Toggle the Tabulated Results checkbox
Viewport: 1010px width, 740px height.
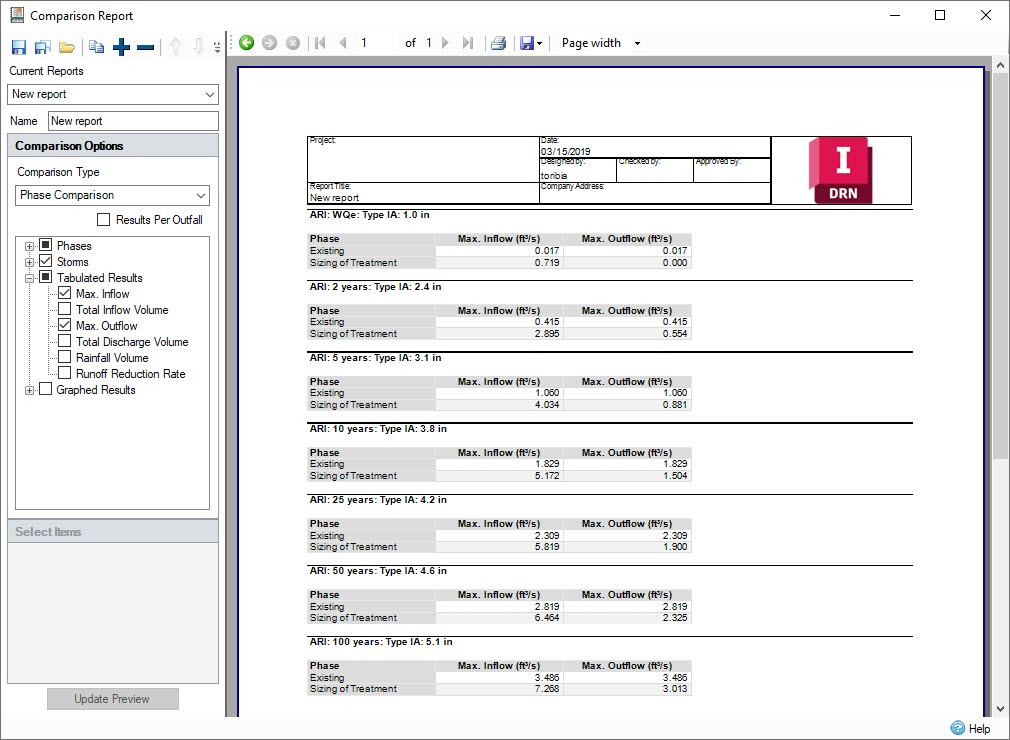click(45, 277)
